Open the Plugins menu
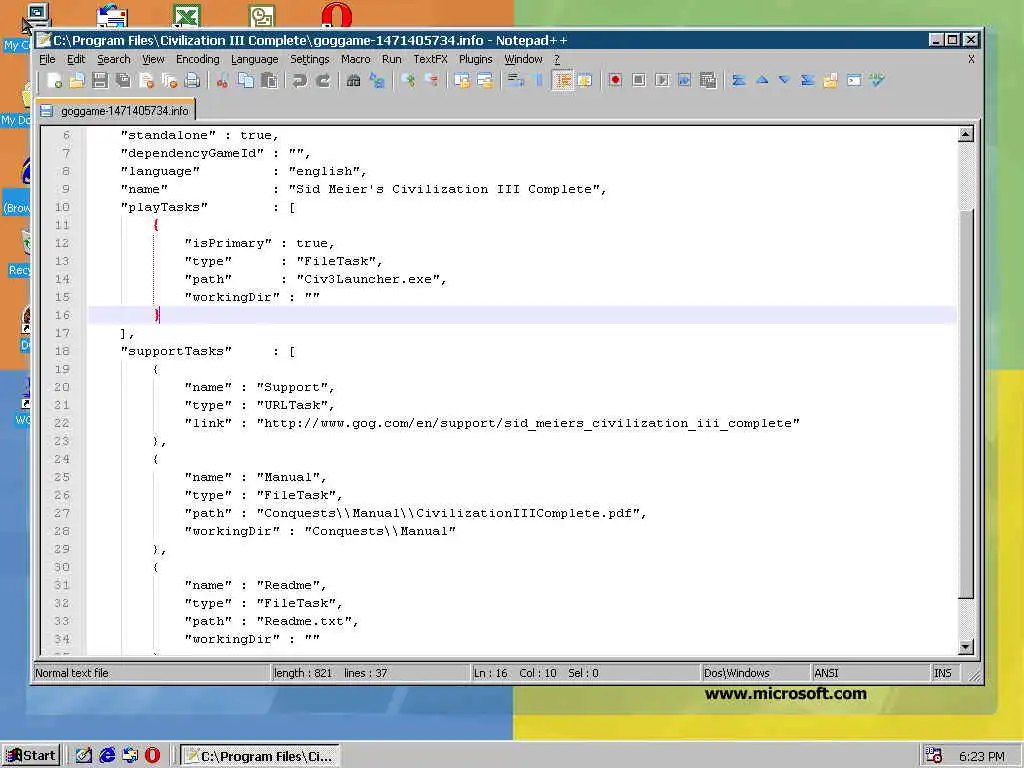The height and width of the screenshot is (768, 1024). coord(475,59)
